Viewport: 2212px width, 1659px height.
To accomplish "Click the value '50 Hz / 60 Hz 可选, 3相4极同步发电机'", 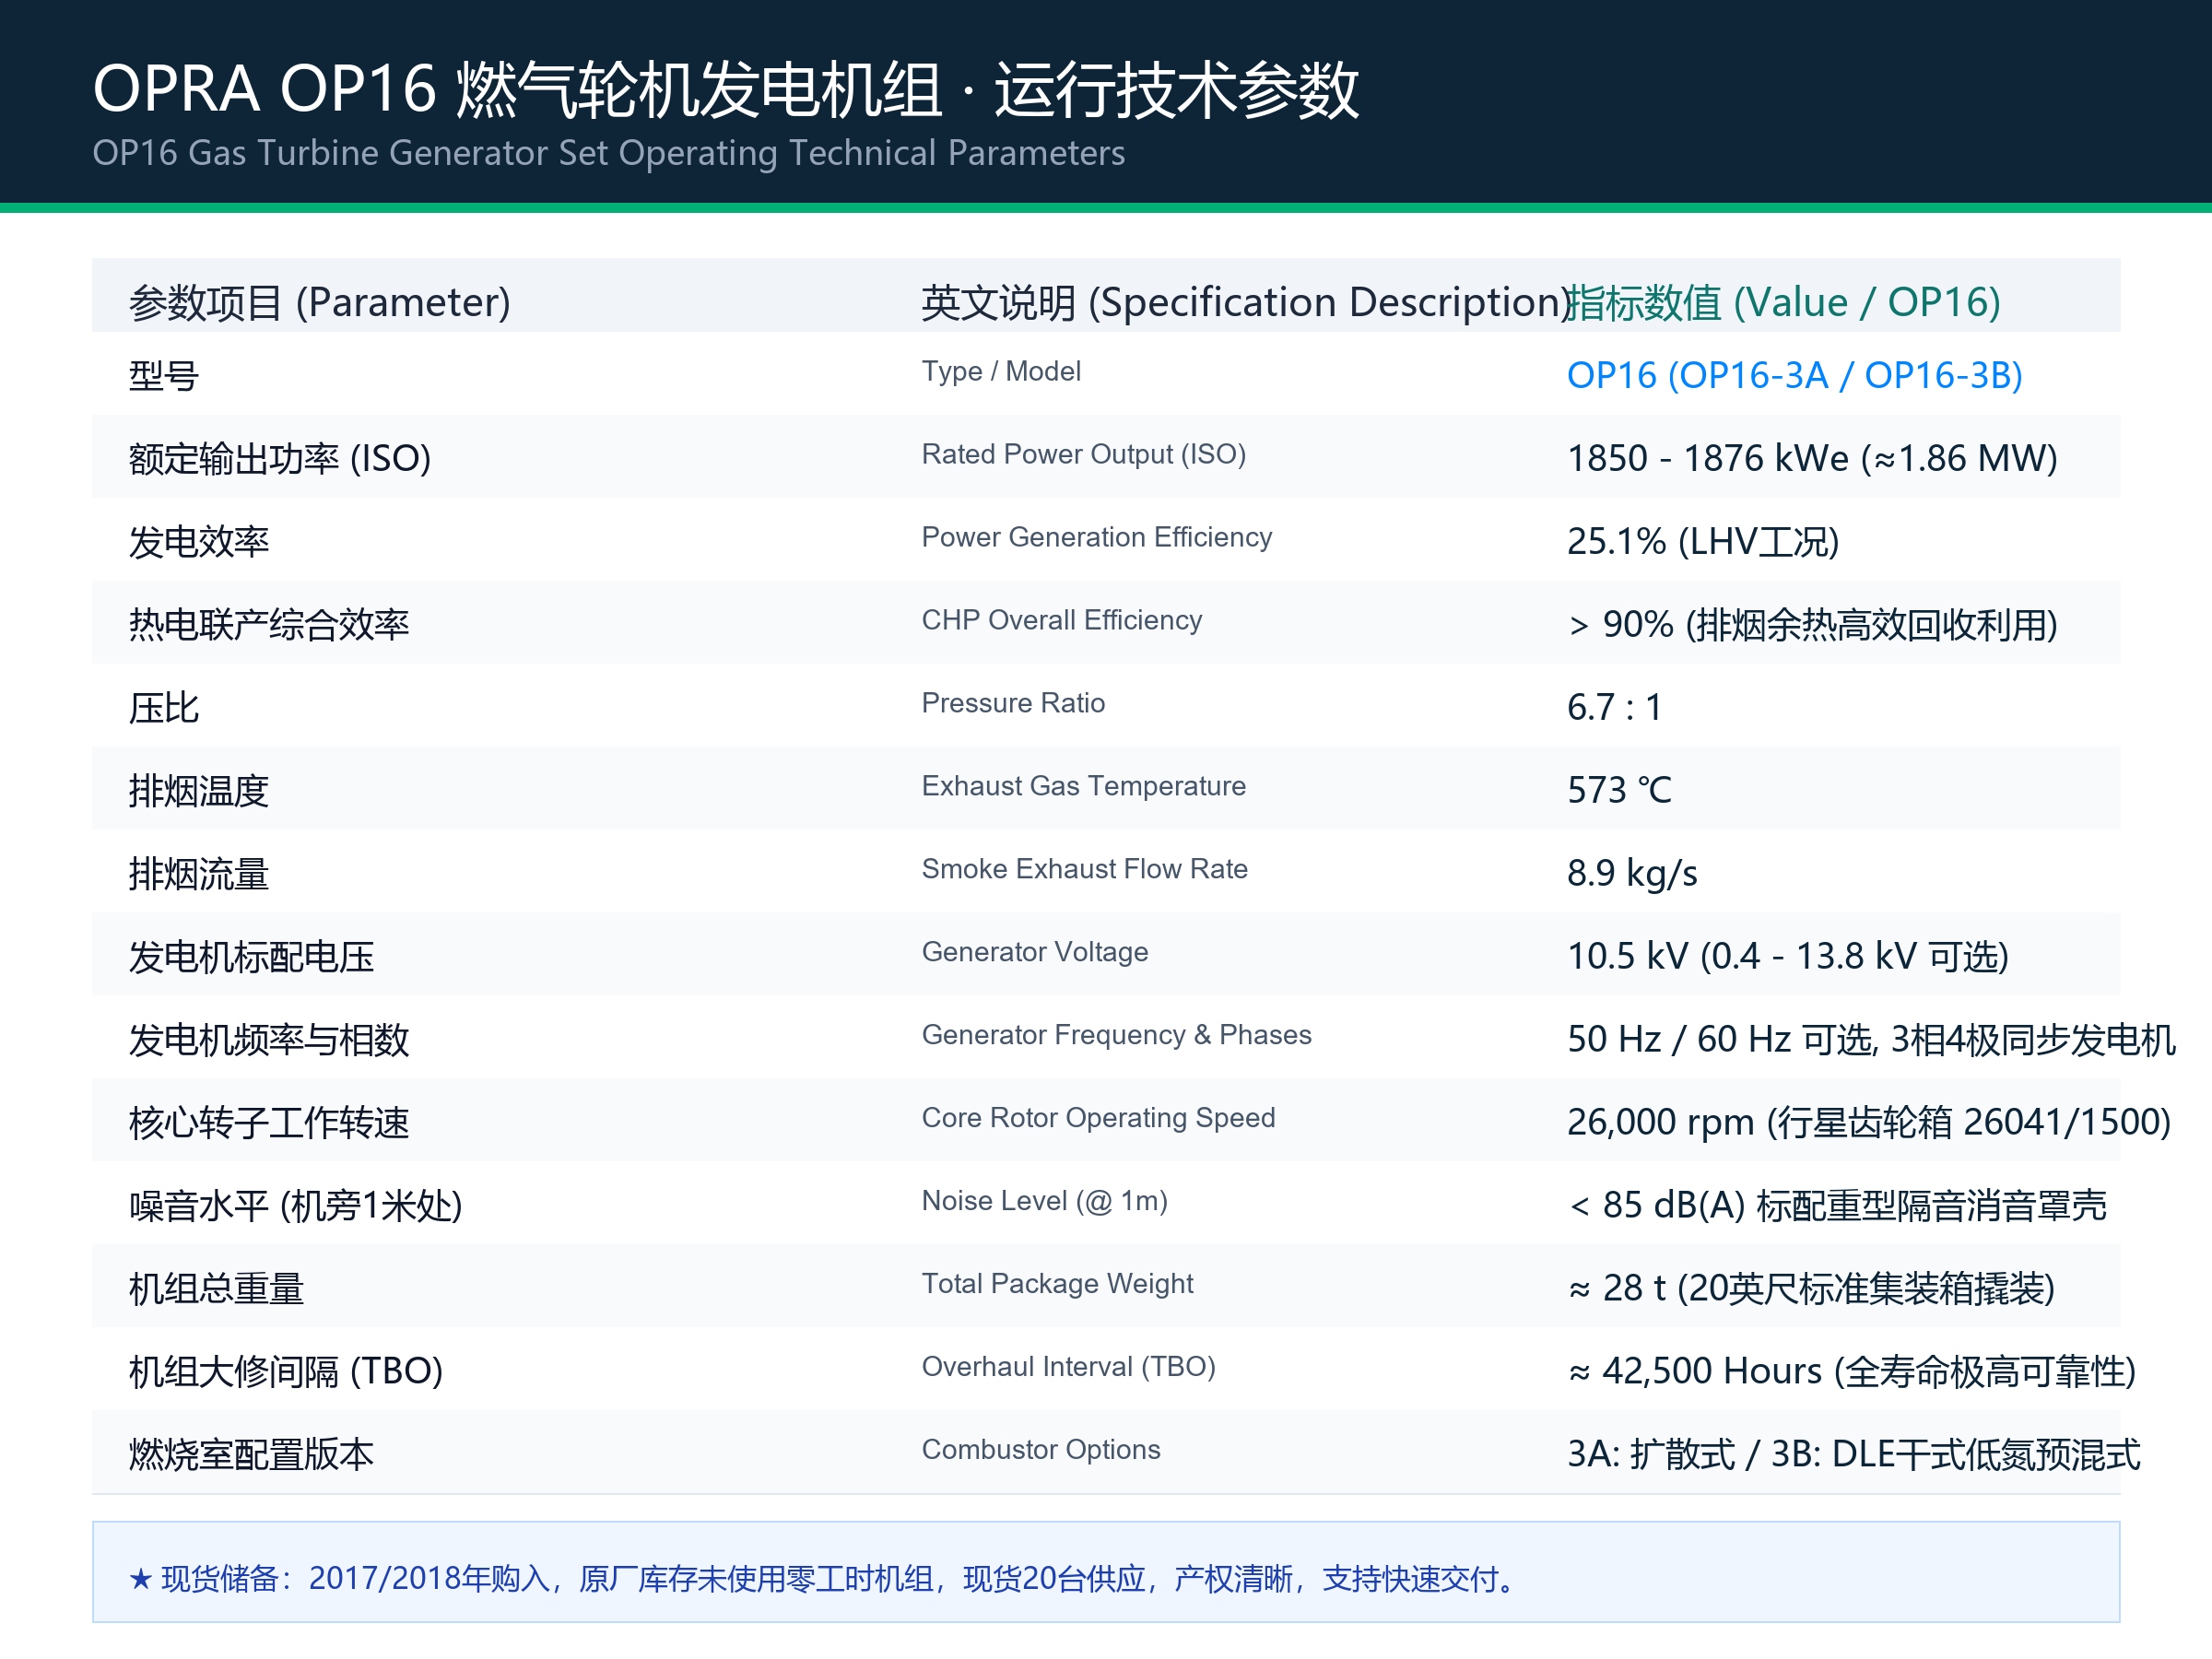I will click(x=1871, y=1039).
